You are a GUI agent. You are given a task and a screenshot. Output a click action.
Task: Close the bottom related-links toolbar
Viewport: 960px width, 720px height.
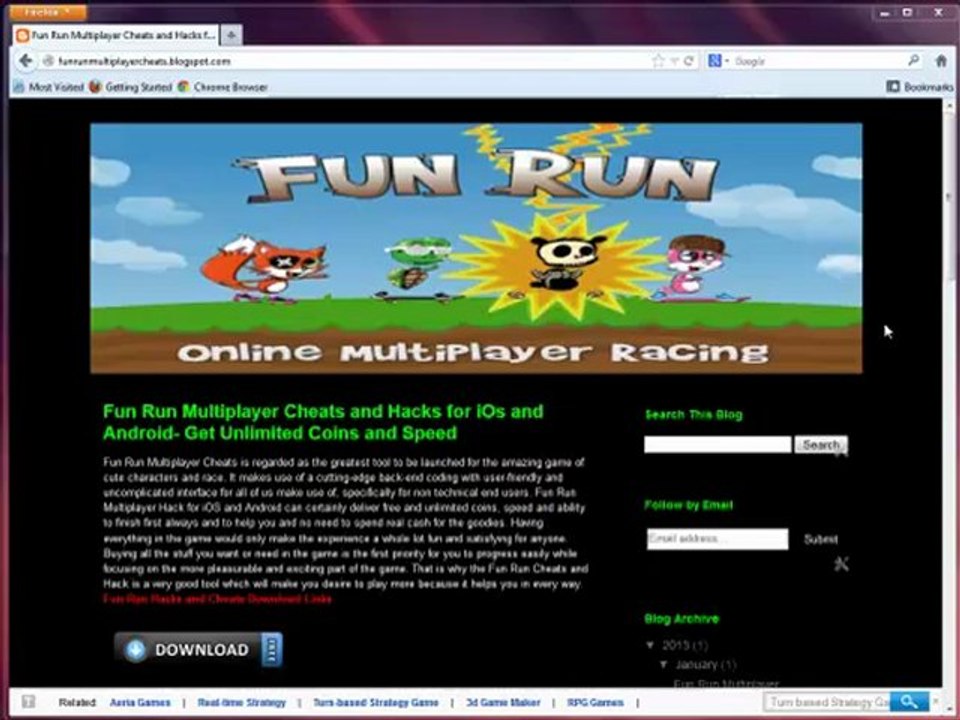coord(936,700)
